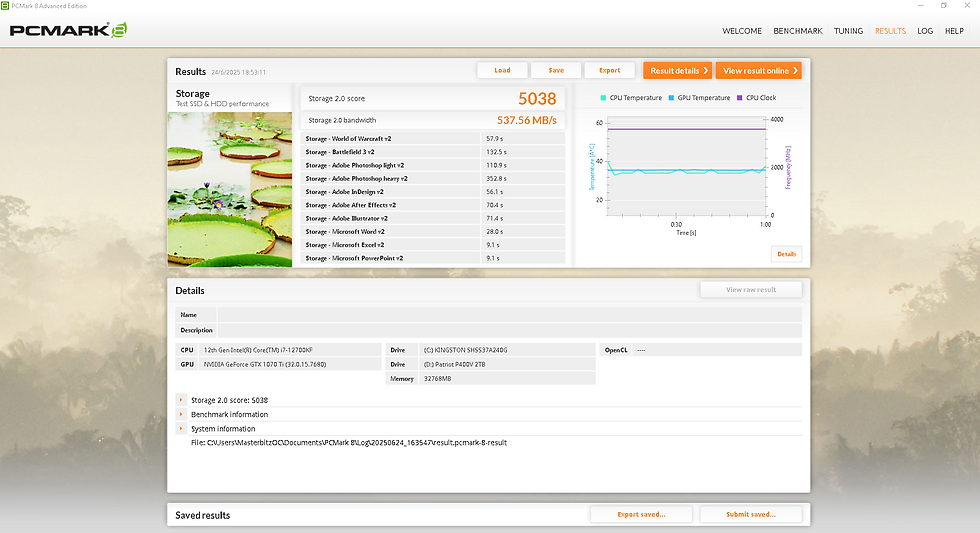The height and width of the screenshot is (533, 980).
Task: Open the LOG tab
Action: tap(925, 31)
